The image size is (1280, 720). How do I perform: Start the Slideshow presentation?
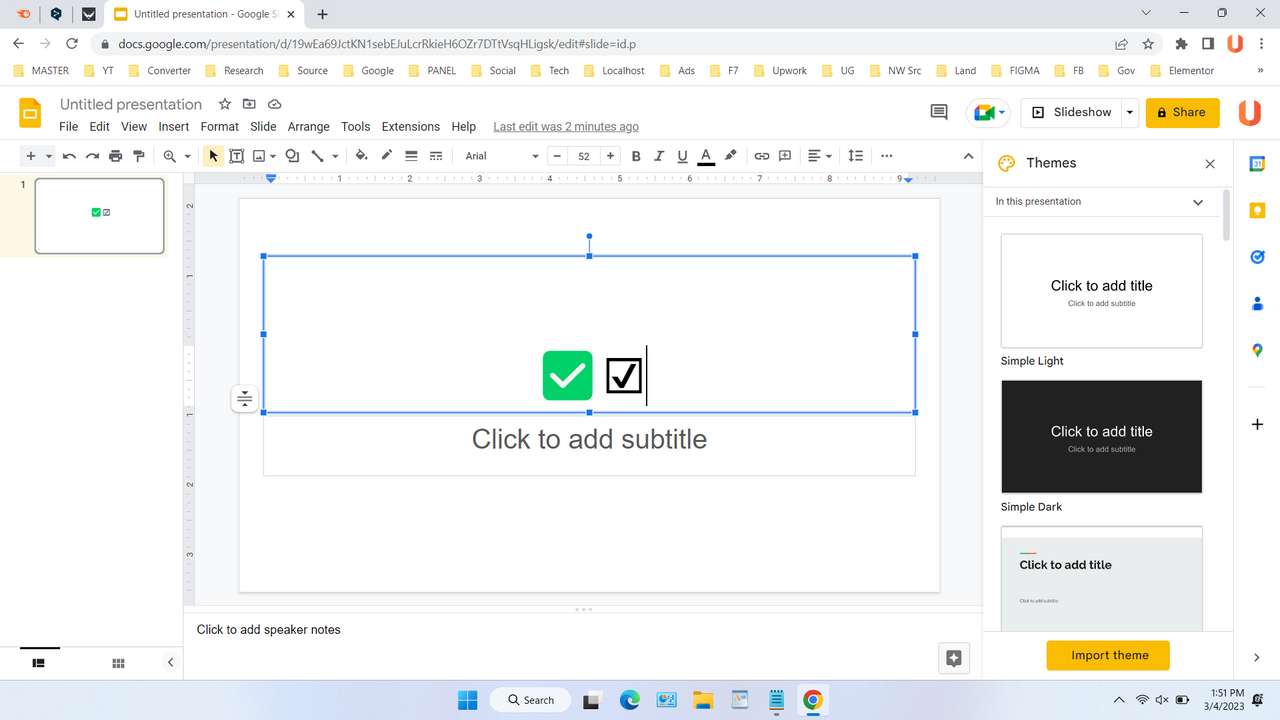1070,112
